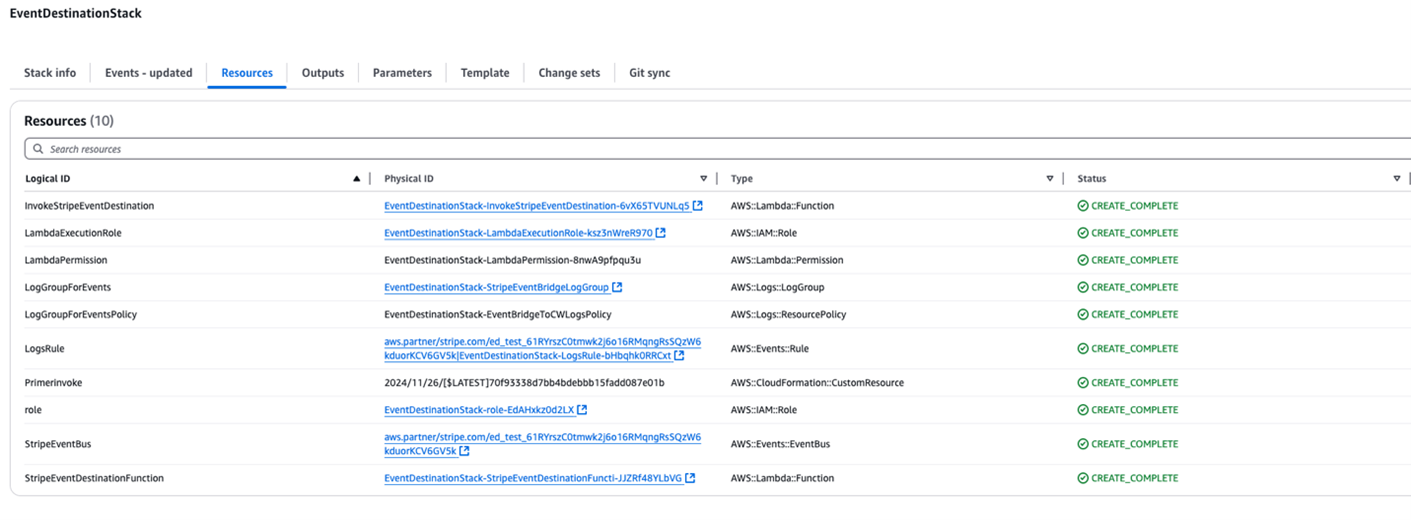
Task: Click CREATE_COMPLETE check icon for LambdaPermission row
Action: click(1083, 260)
